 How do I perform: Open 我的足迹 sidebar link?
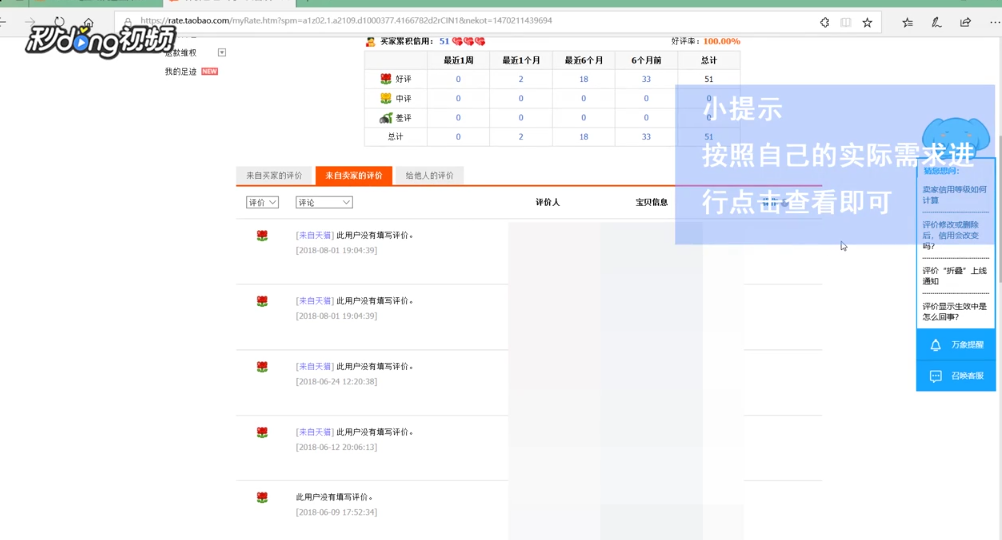181,72
